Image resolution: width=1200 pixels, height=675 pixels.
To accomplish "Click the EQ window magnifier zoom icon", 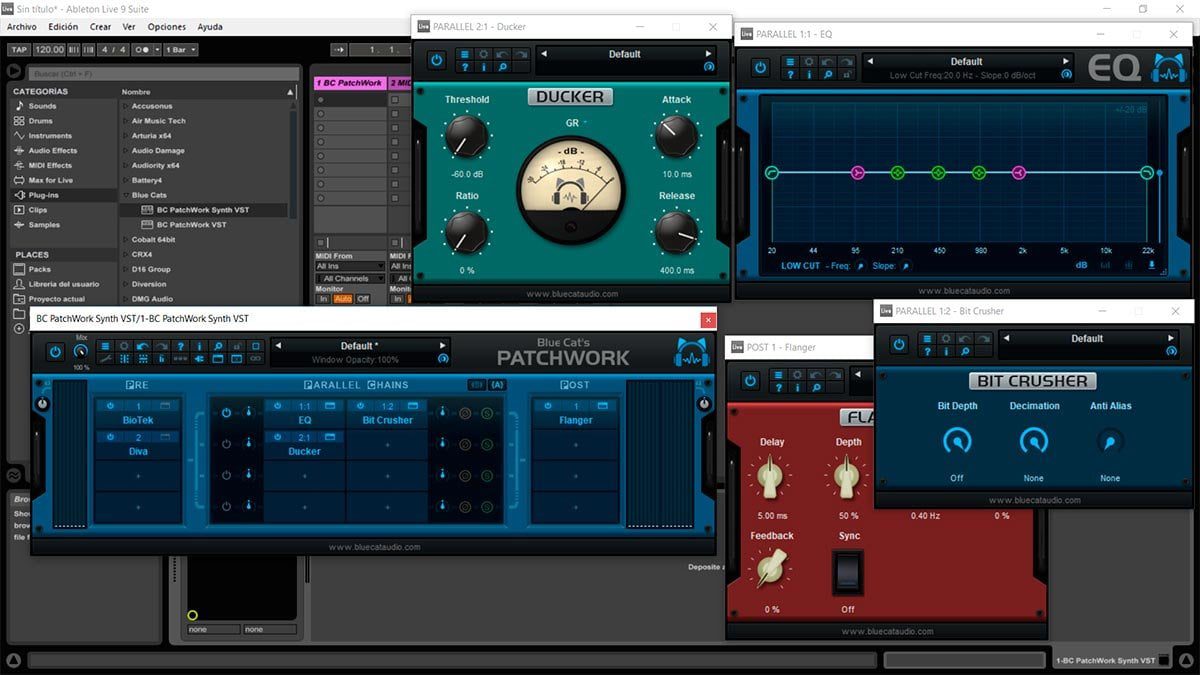I will [828, 75].
